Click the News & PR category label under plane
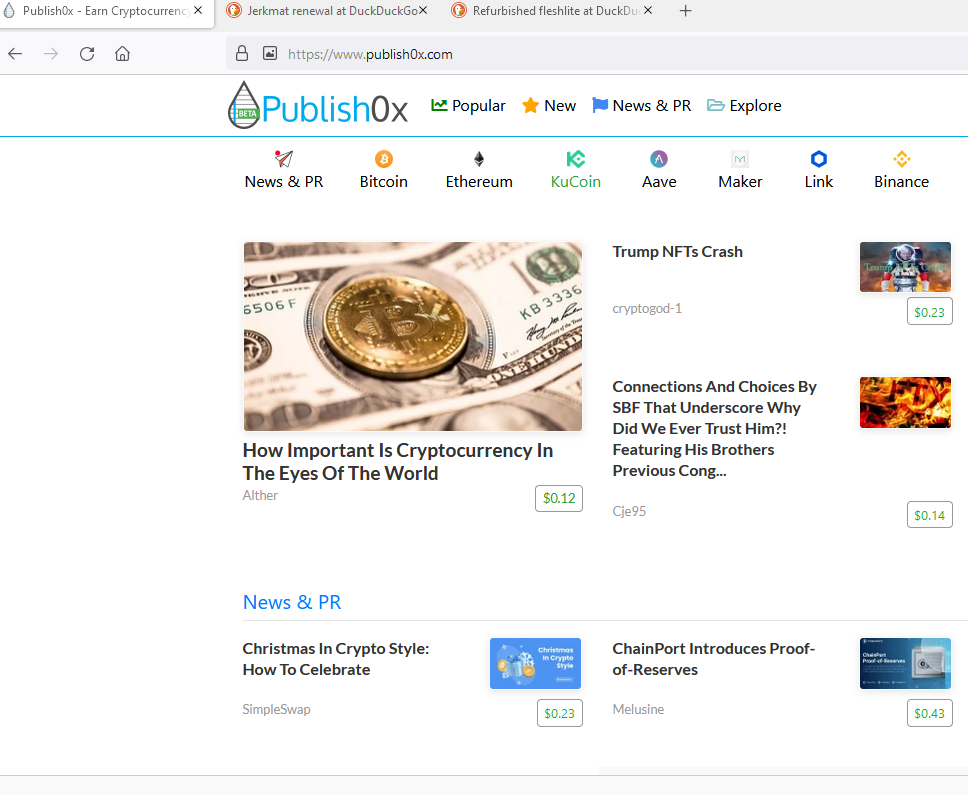Image resolution: width=968 pixels, height=795 pixels. [284, 181]
